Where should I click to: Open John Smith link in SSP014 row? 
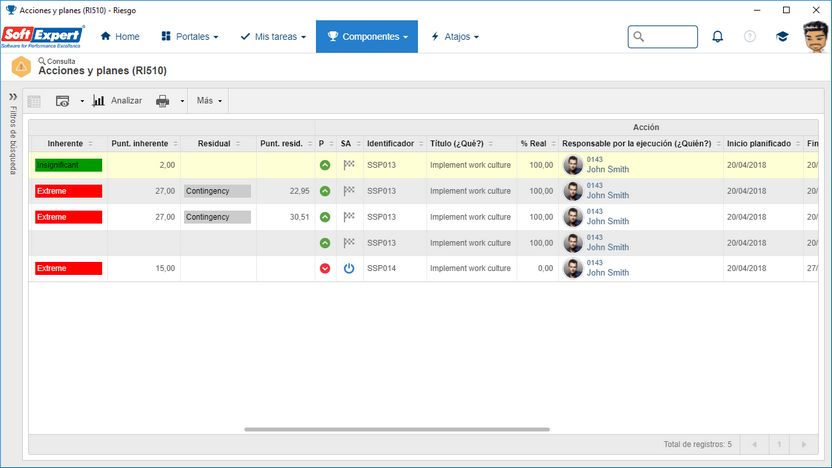608,273
